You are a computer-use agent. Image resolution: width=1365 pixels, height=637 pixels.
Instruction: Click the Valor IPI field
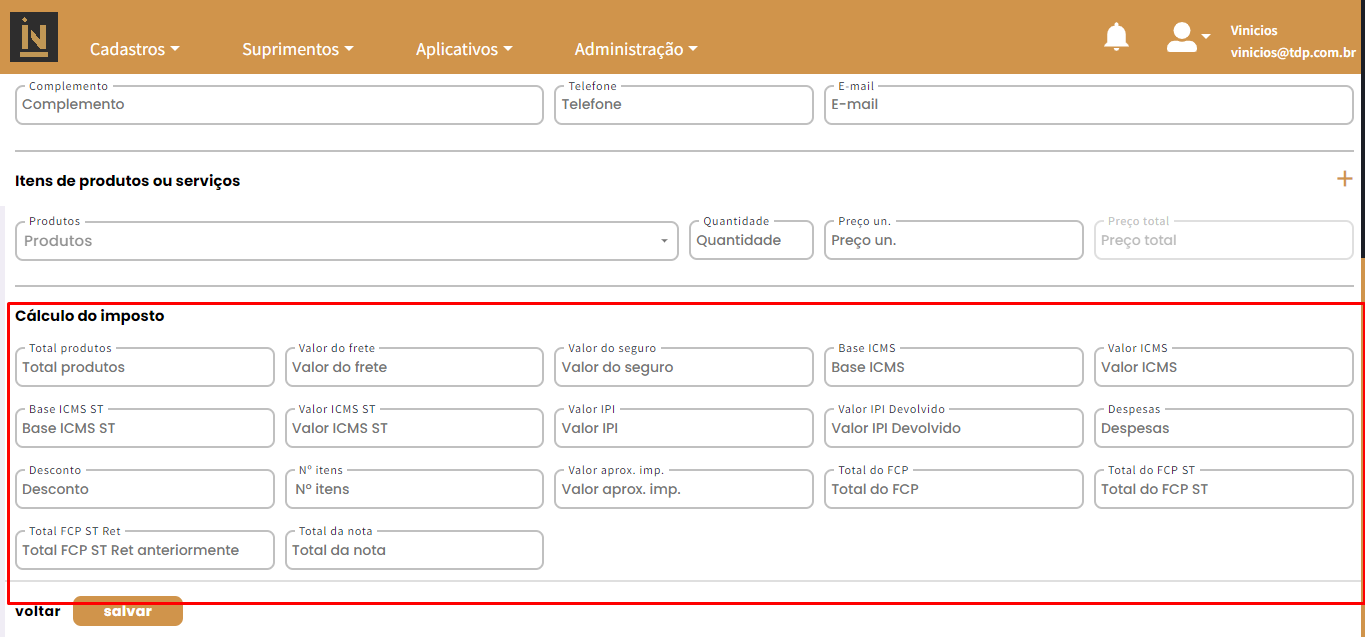tap(684, 428)
